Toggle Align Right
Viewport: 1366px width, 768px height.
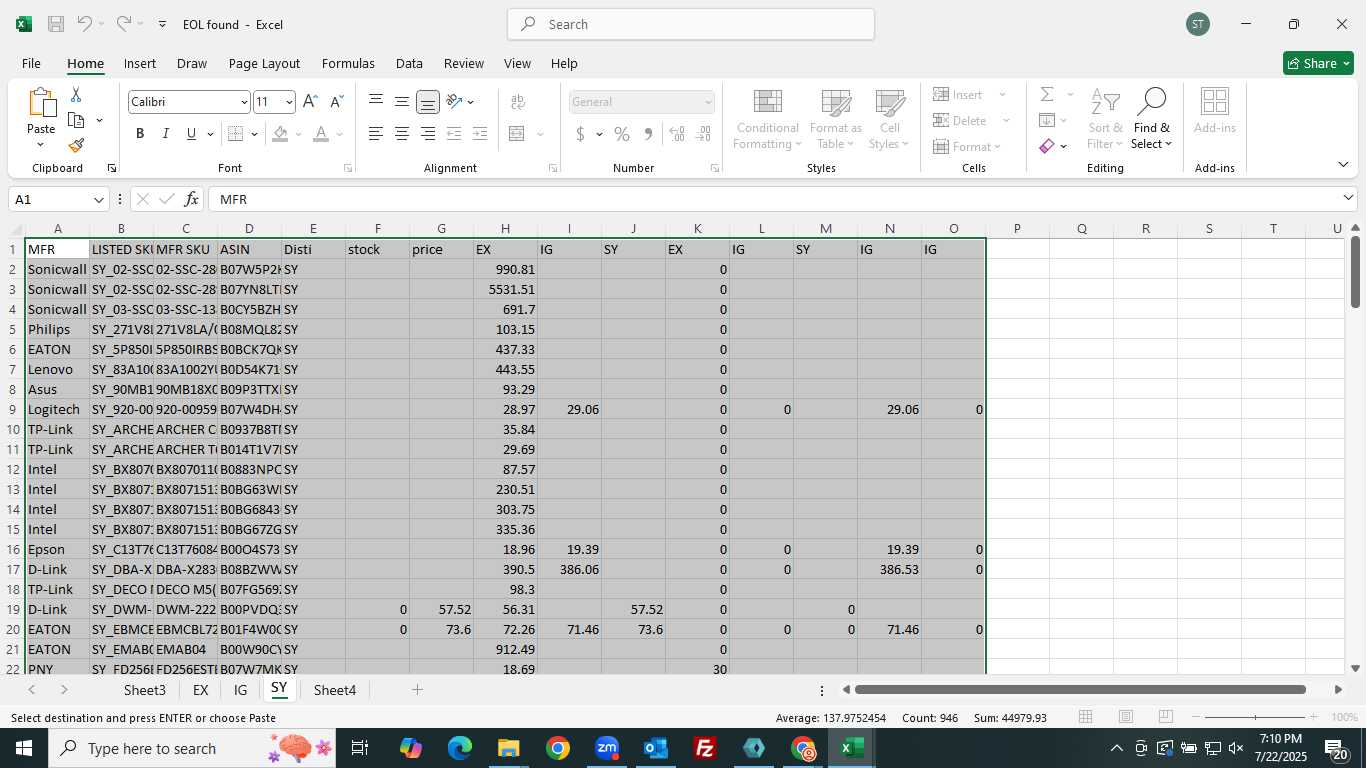click(427, 133)
